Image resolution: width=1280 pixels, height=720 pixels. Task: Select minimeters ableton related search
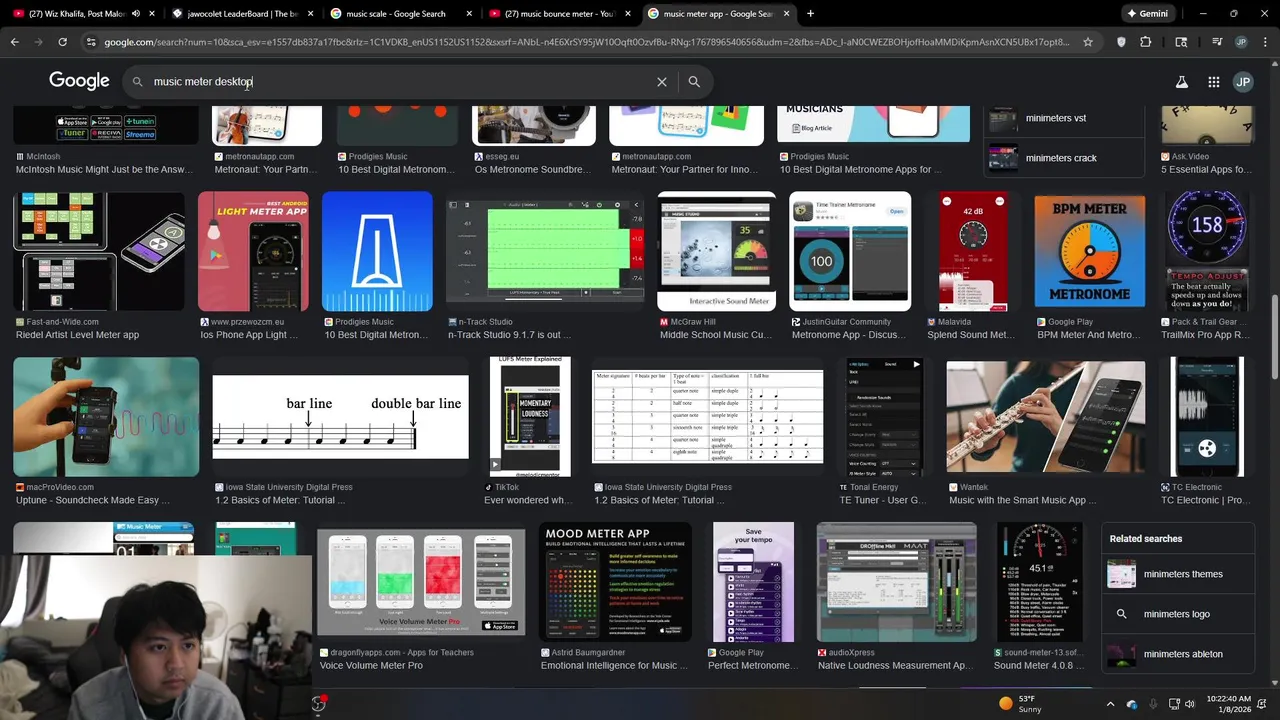pos(1178,654)
